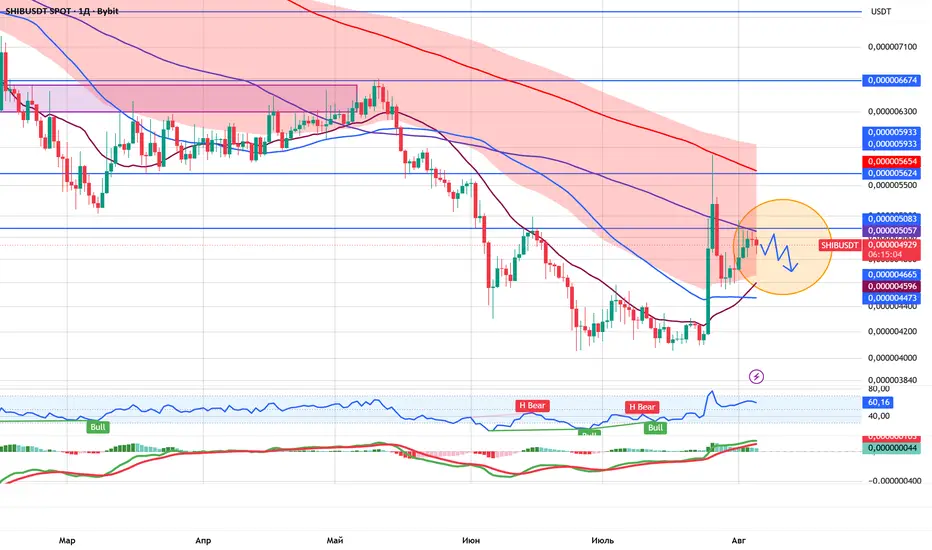
Task: Click the Авг label on the time axis
Action: click(x=738, y=540)
